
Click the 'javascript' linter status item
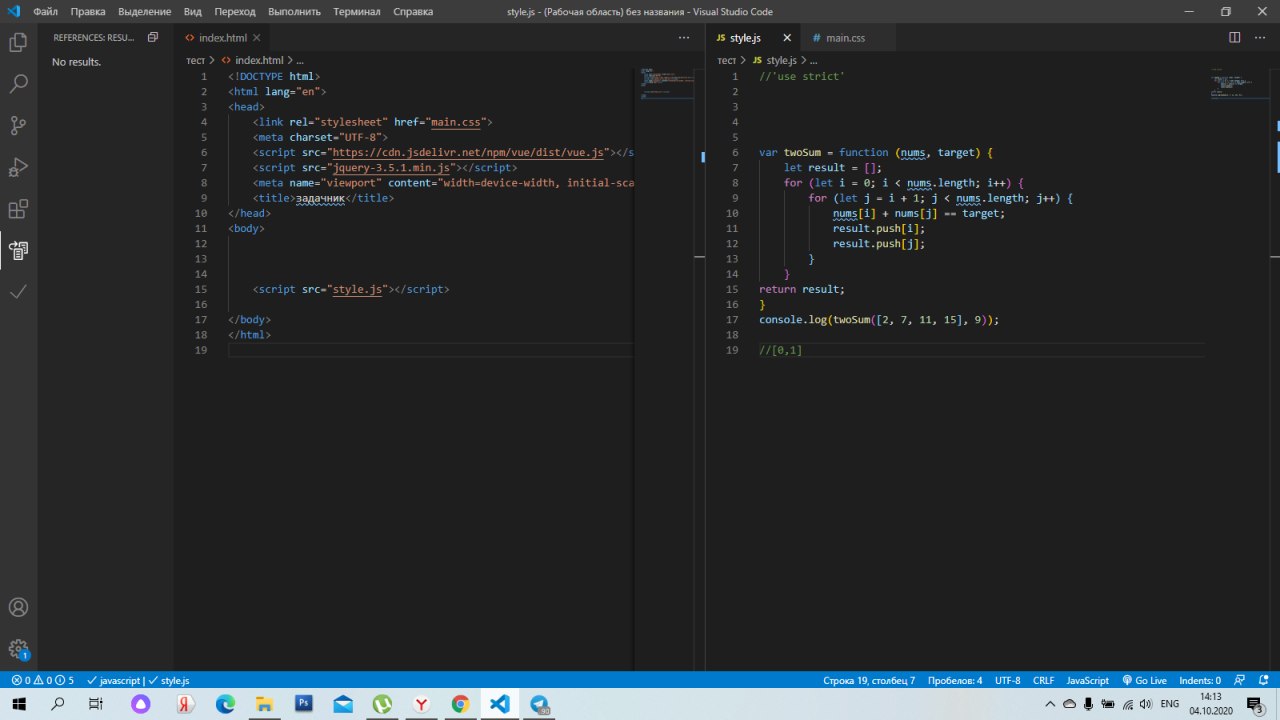[114, 680]
